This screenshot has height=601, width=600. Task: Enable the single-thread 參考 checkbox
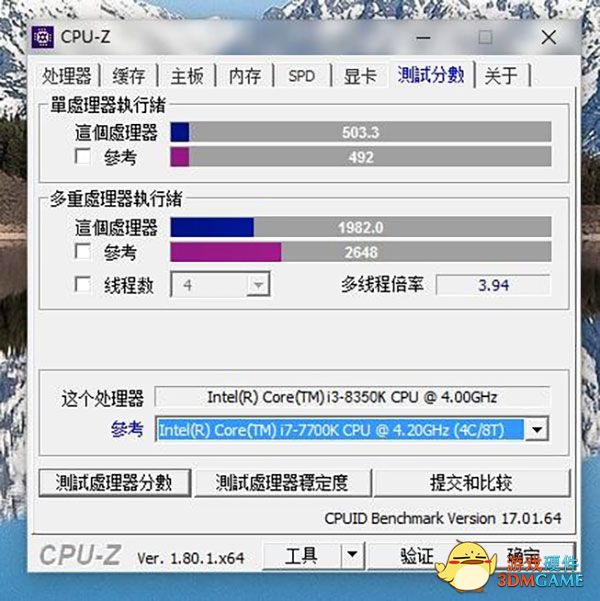click(83, 156)
